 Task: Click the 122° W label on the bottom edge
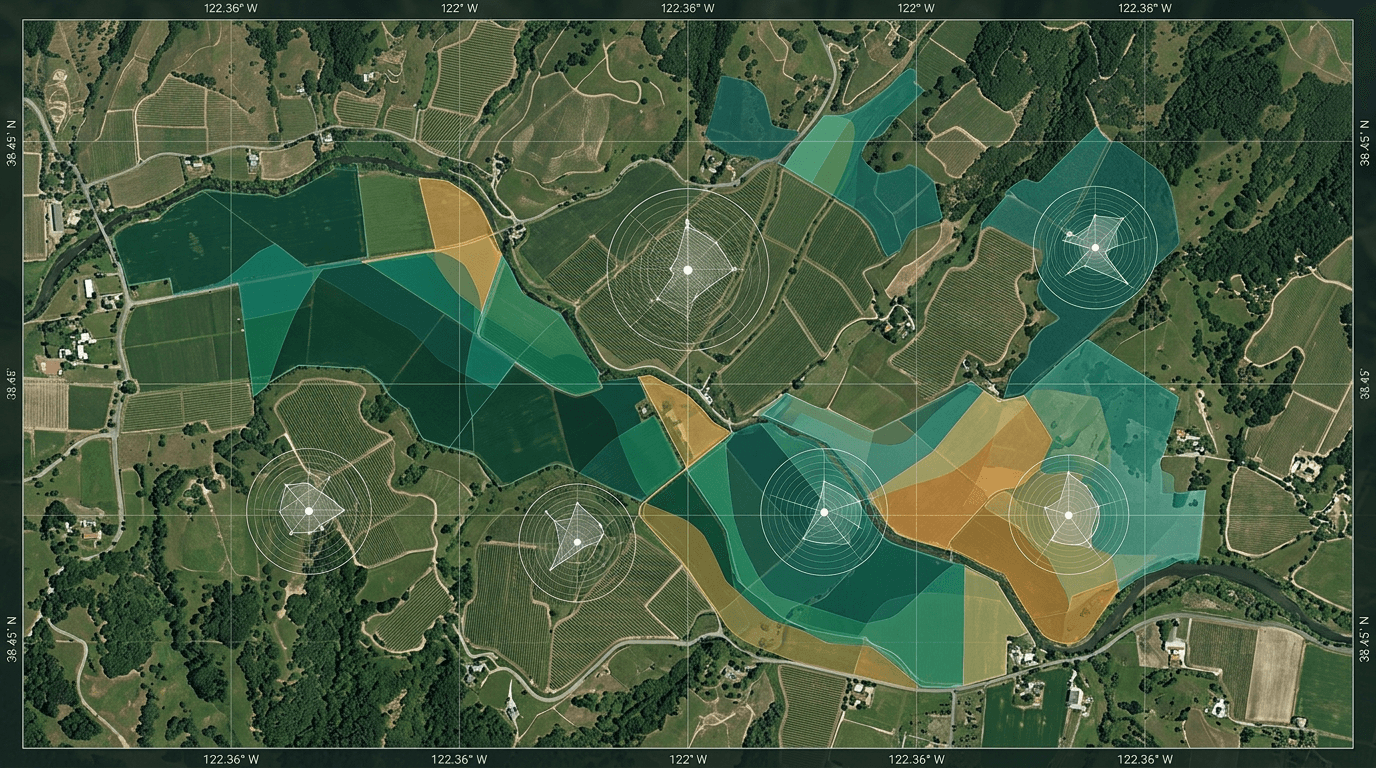[x=687, y=759]
